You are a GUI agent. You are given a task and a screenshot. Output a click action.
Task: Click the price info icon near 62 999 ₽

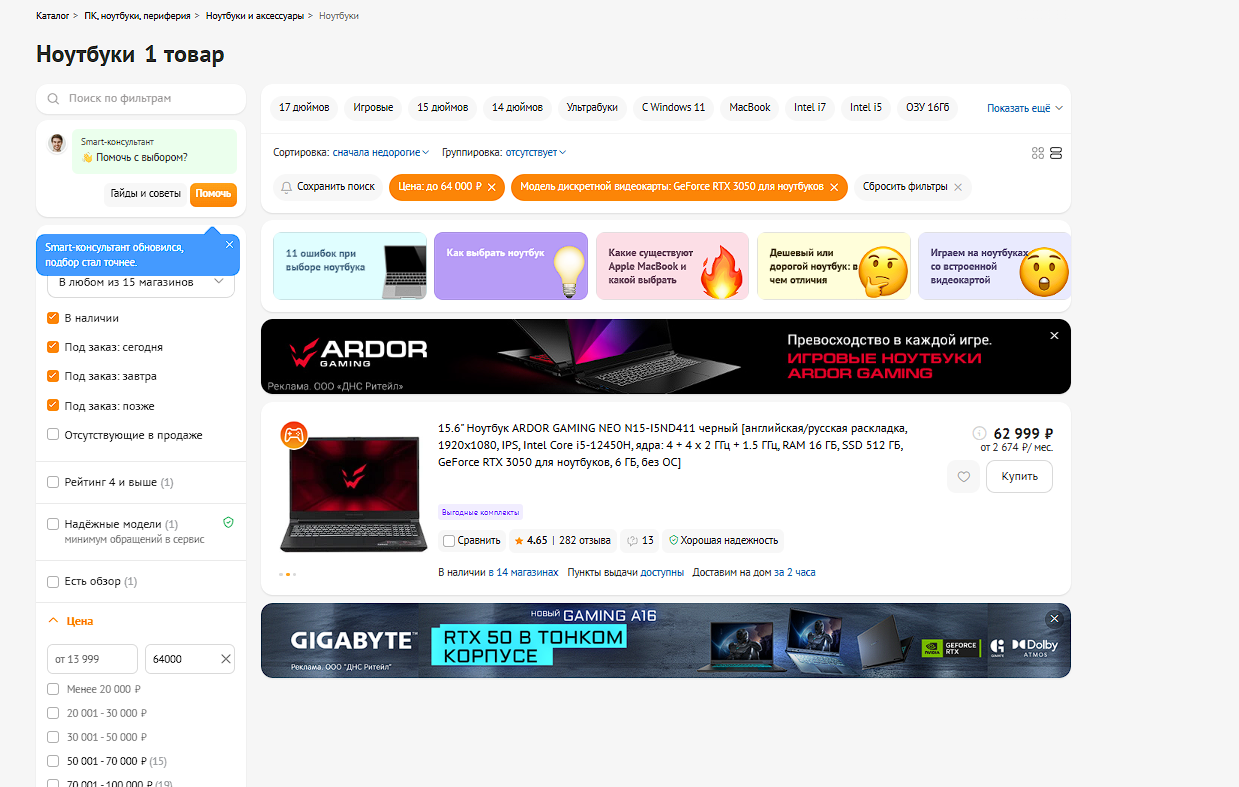tap(980, 433)
